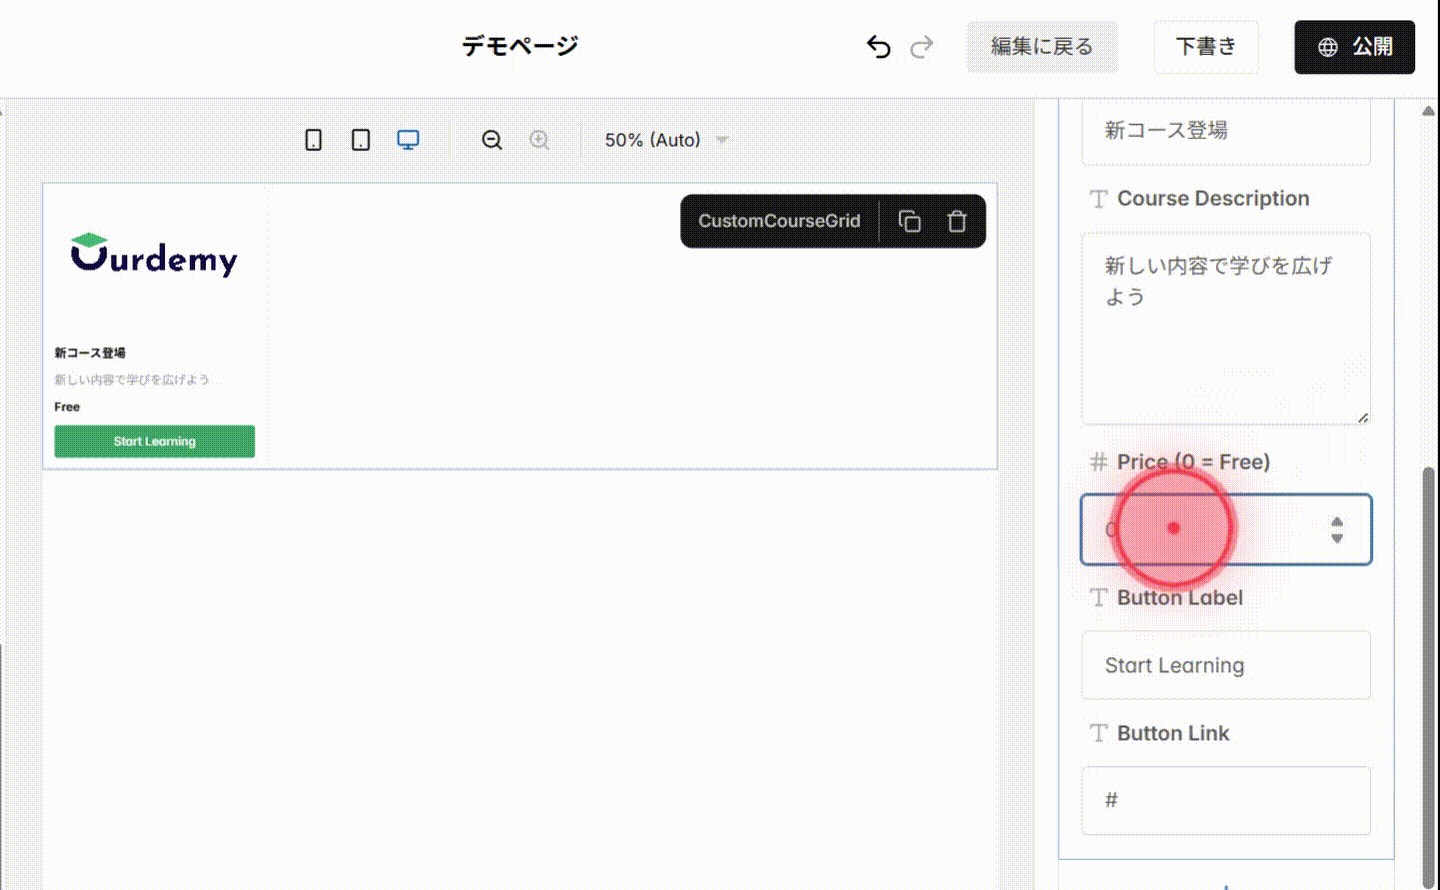This screenshot has width=1440, height=890.
Task: Click the Button Link field containing #
Action: click(1225, 800)
